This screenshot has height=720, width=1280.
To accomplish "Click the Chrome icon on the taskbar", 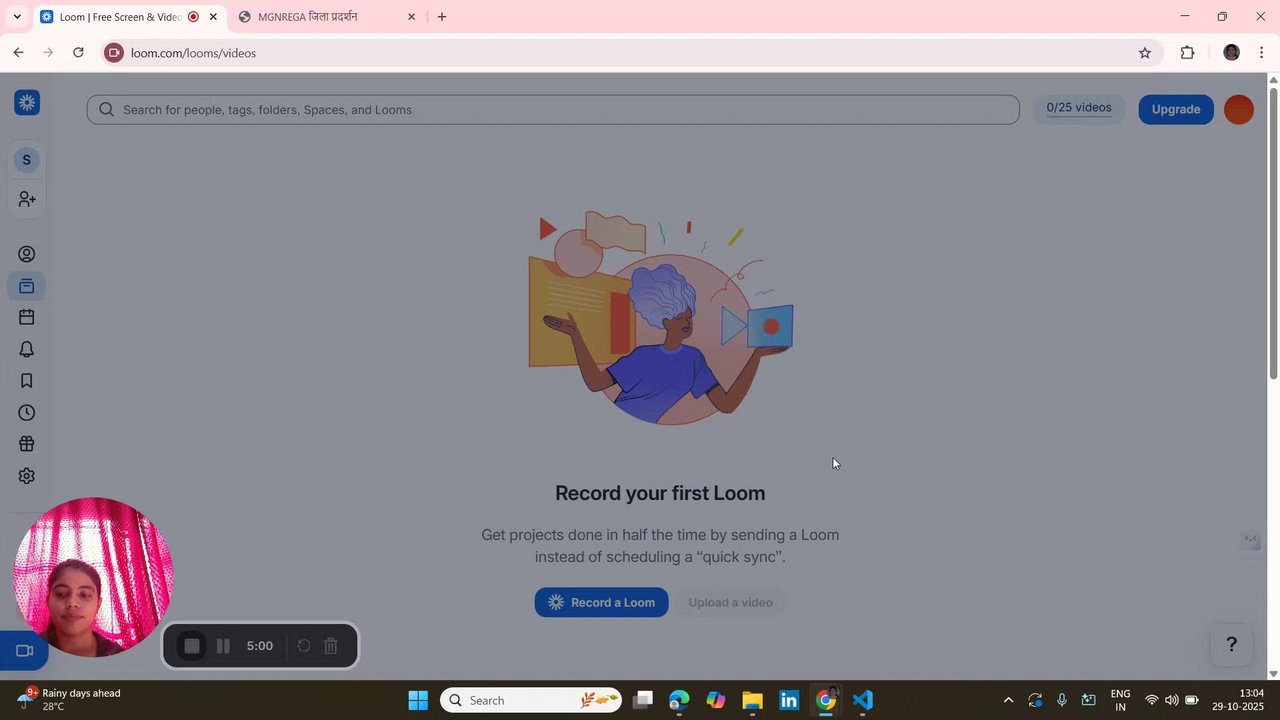I will click(826, 700).
